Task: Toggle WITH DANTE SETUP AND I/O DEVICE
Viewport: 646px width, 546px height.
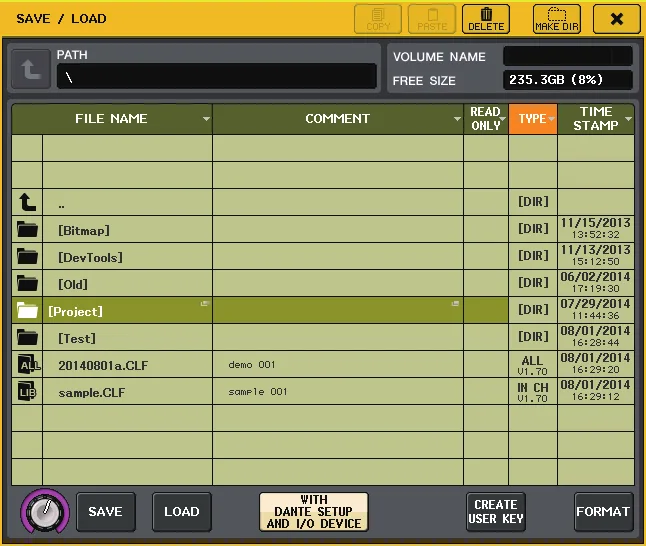Action: tap(314, 511)
